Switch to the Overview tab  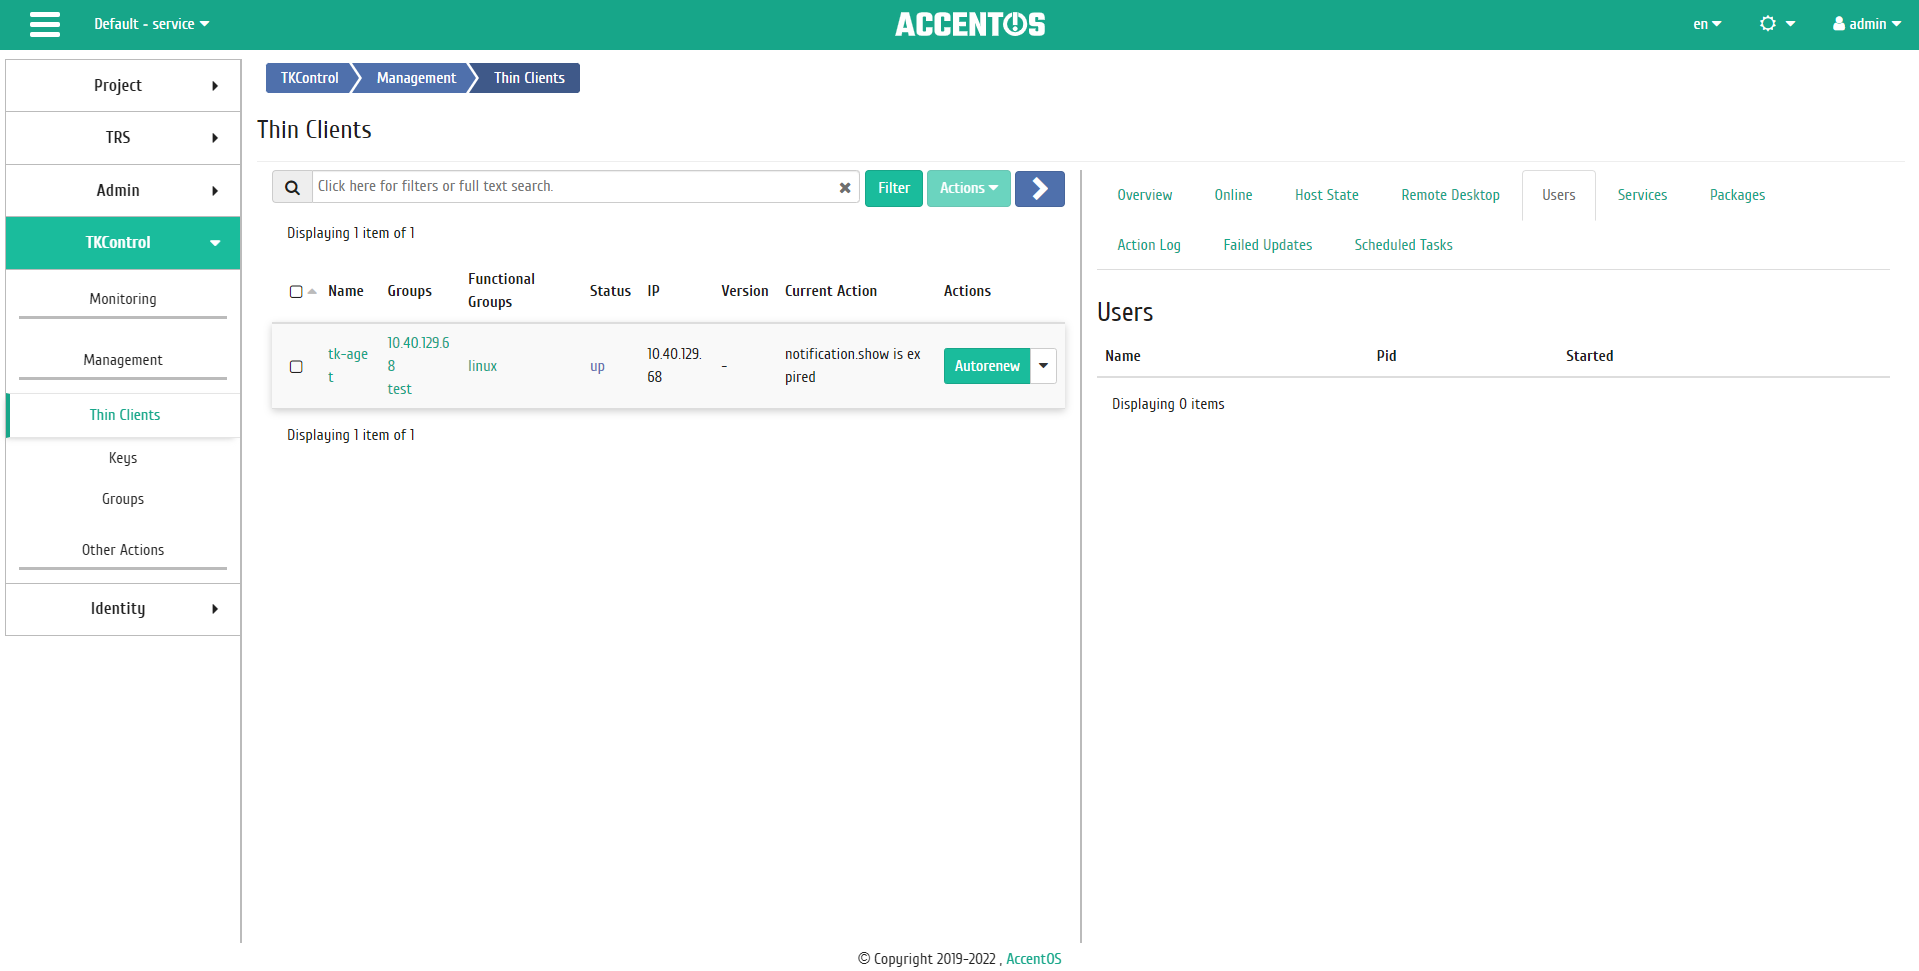click(1144, 195)
